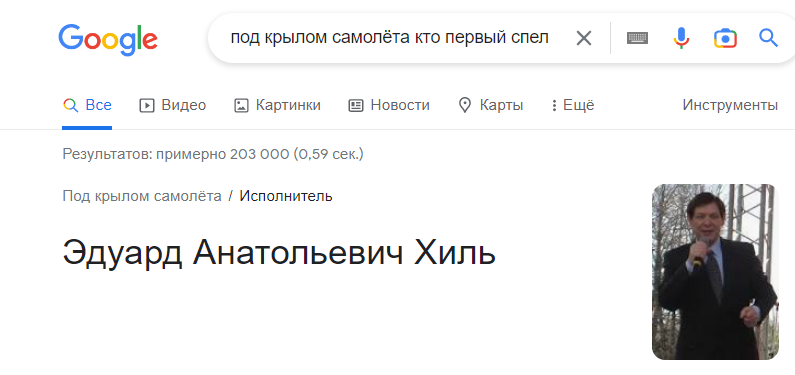
Task: Expand the Ещё menu
Action: click(572, 105)
